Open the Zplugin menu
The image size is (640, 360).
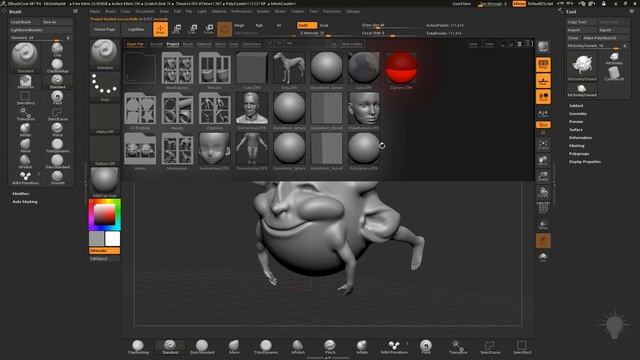pos(353,11)
